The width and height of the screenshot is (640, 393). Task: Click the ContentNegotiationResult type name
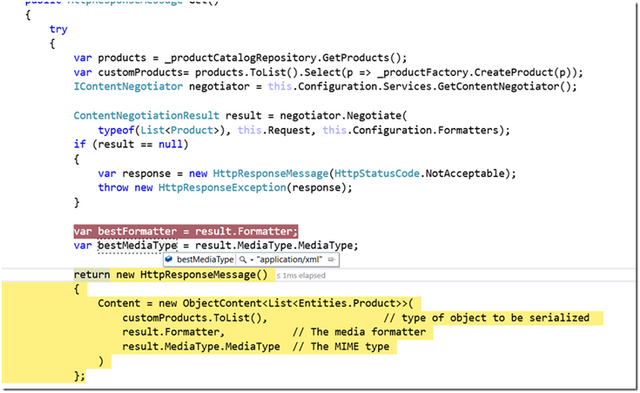146,115
